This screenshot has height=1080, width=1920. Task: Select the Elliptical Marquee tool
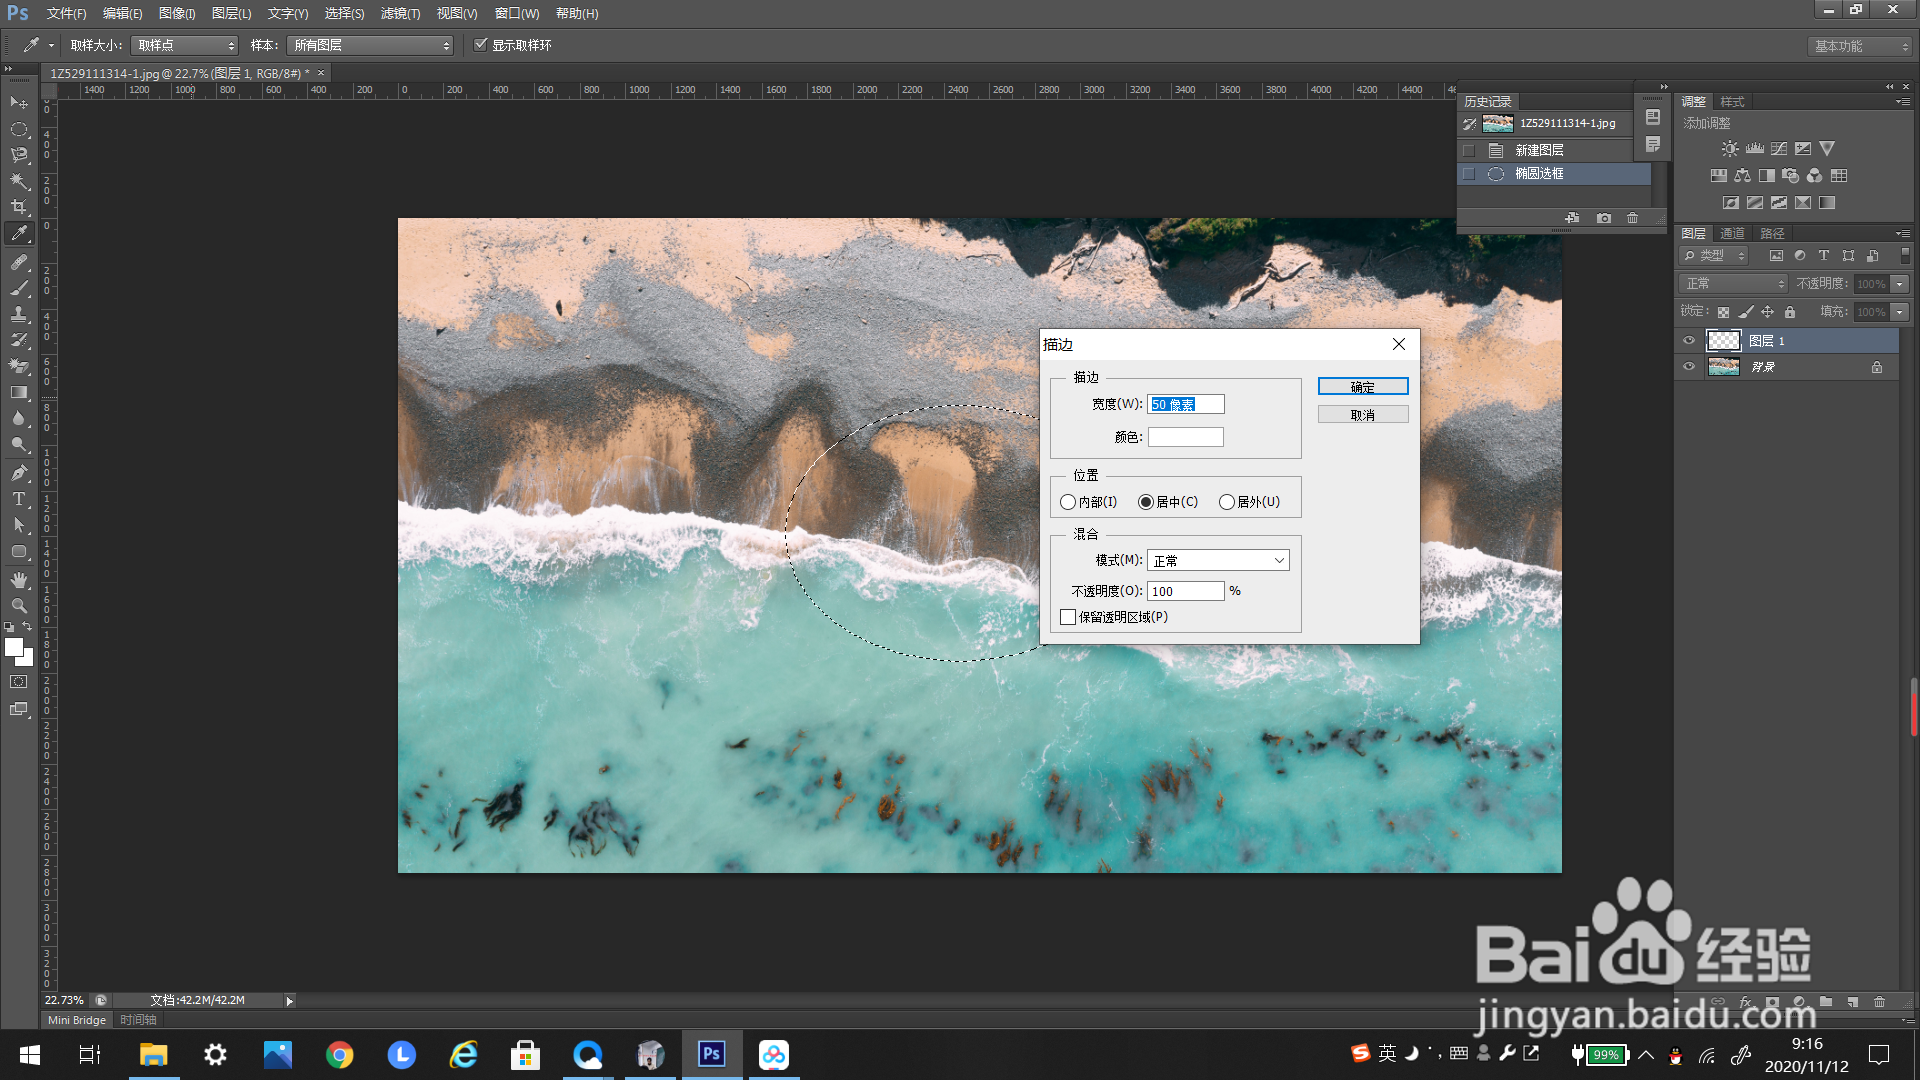(19, 130)
